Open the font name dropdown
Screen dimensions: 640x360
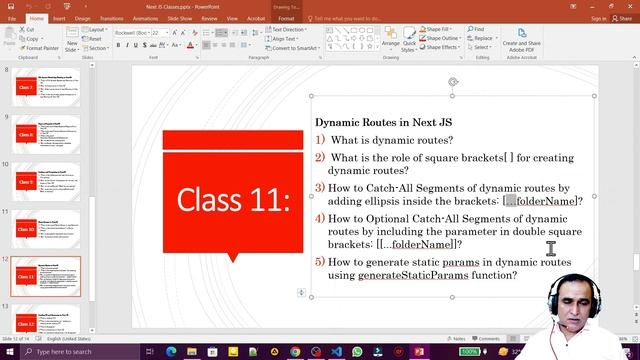click(149, 33)
